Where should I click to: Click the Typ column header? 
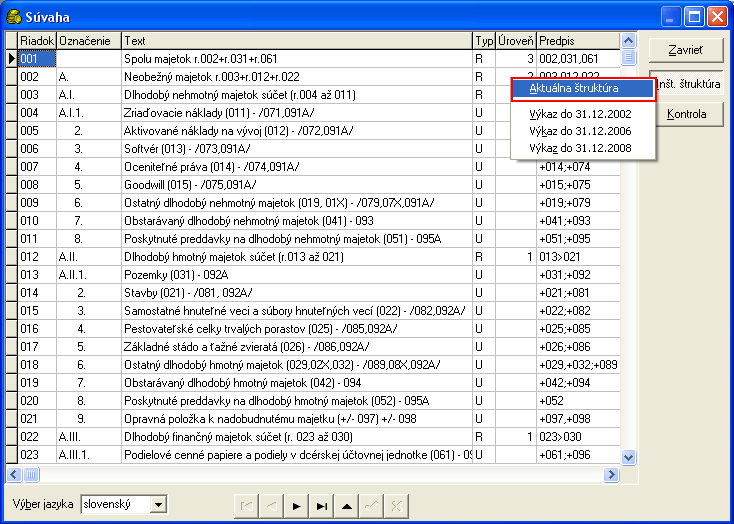tap(484, 41)
